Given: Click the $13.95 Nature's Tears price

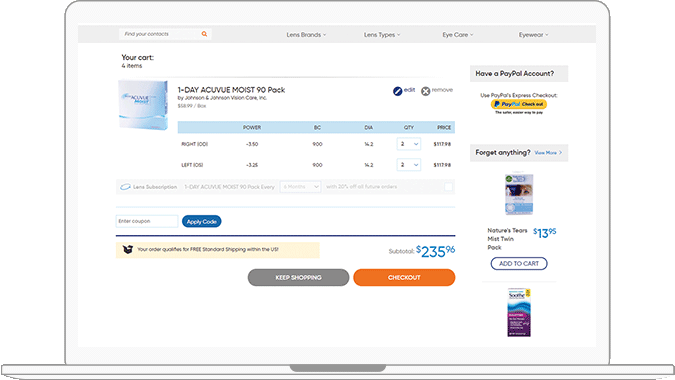Looking at the screenshot, I should pyautogui.click(x=545, y=233).
